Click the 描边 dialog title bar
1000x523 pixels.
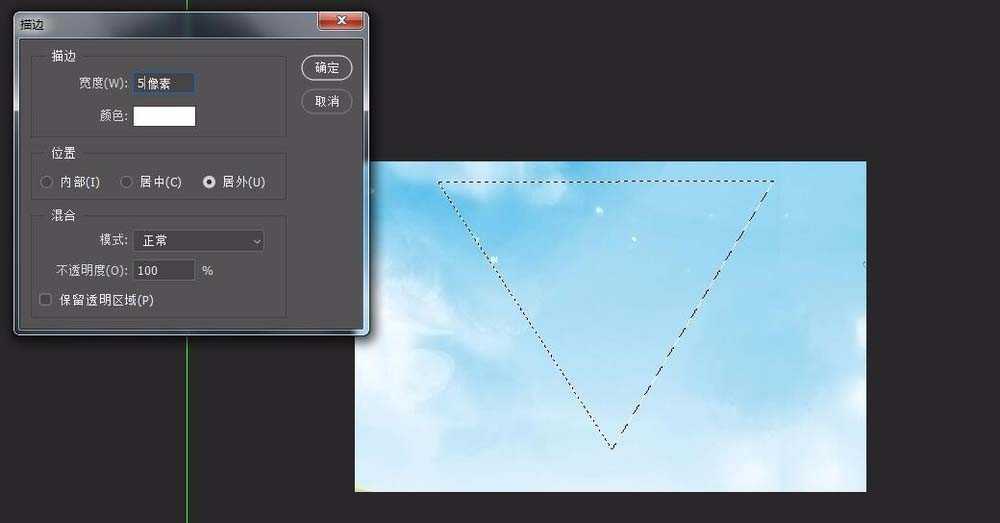pyautogui.click(x=166, y=24)
